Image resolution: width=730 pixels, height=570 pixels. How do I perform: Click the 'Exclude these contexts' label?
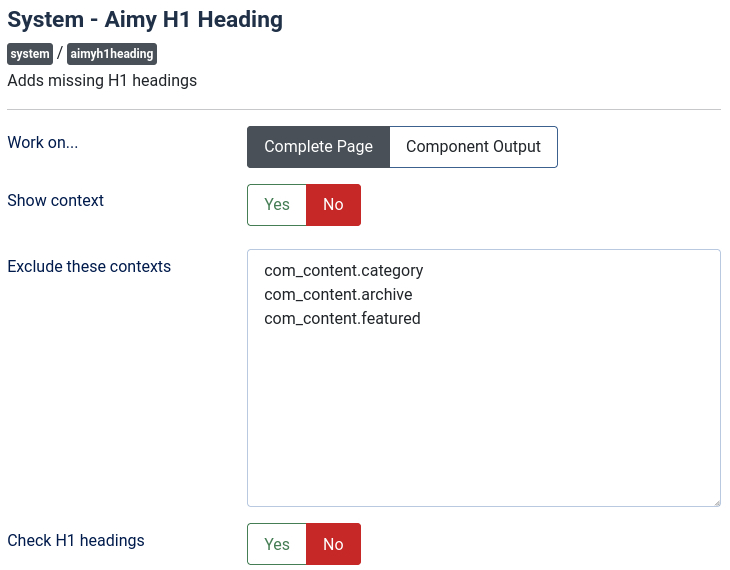tap(89, 266)
